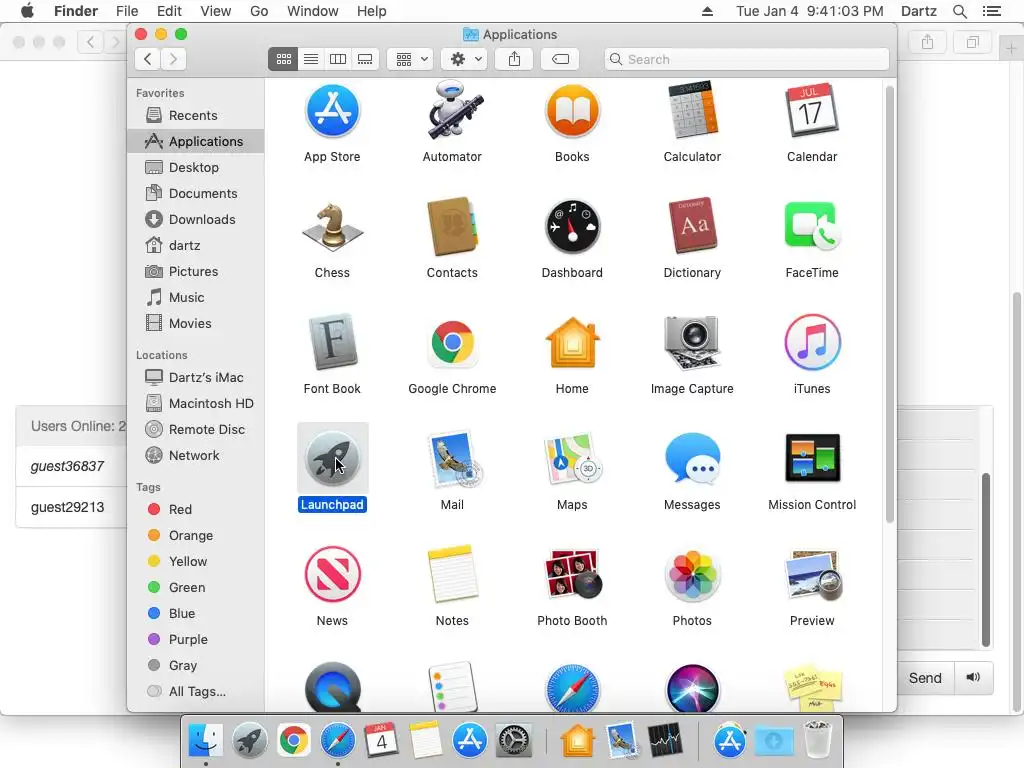Switch to column view in toolbar
Viewport: 1024px width, 768px height.
338,59
